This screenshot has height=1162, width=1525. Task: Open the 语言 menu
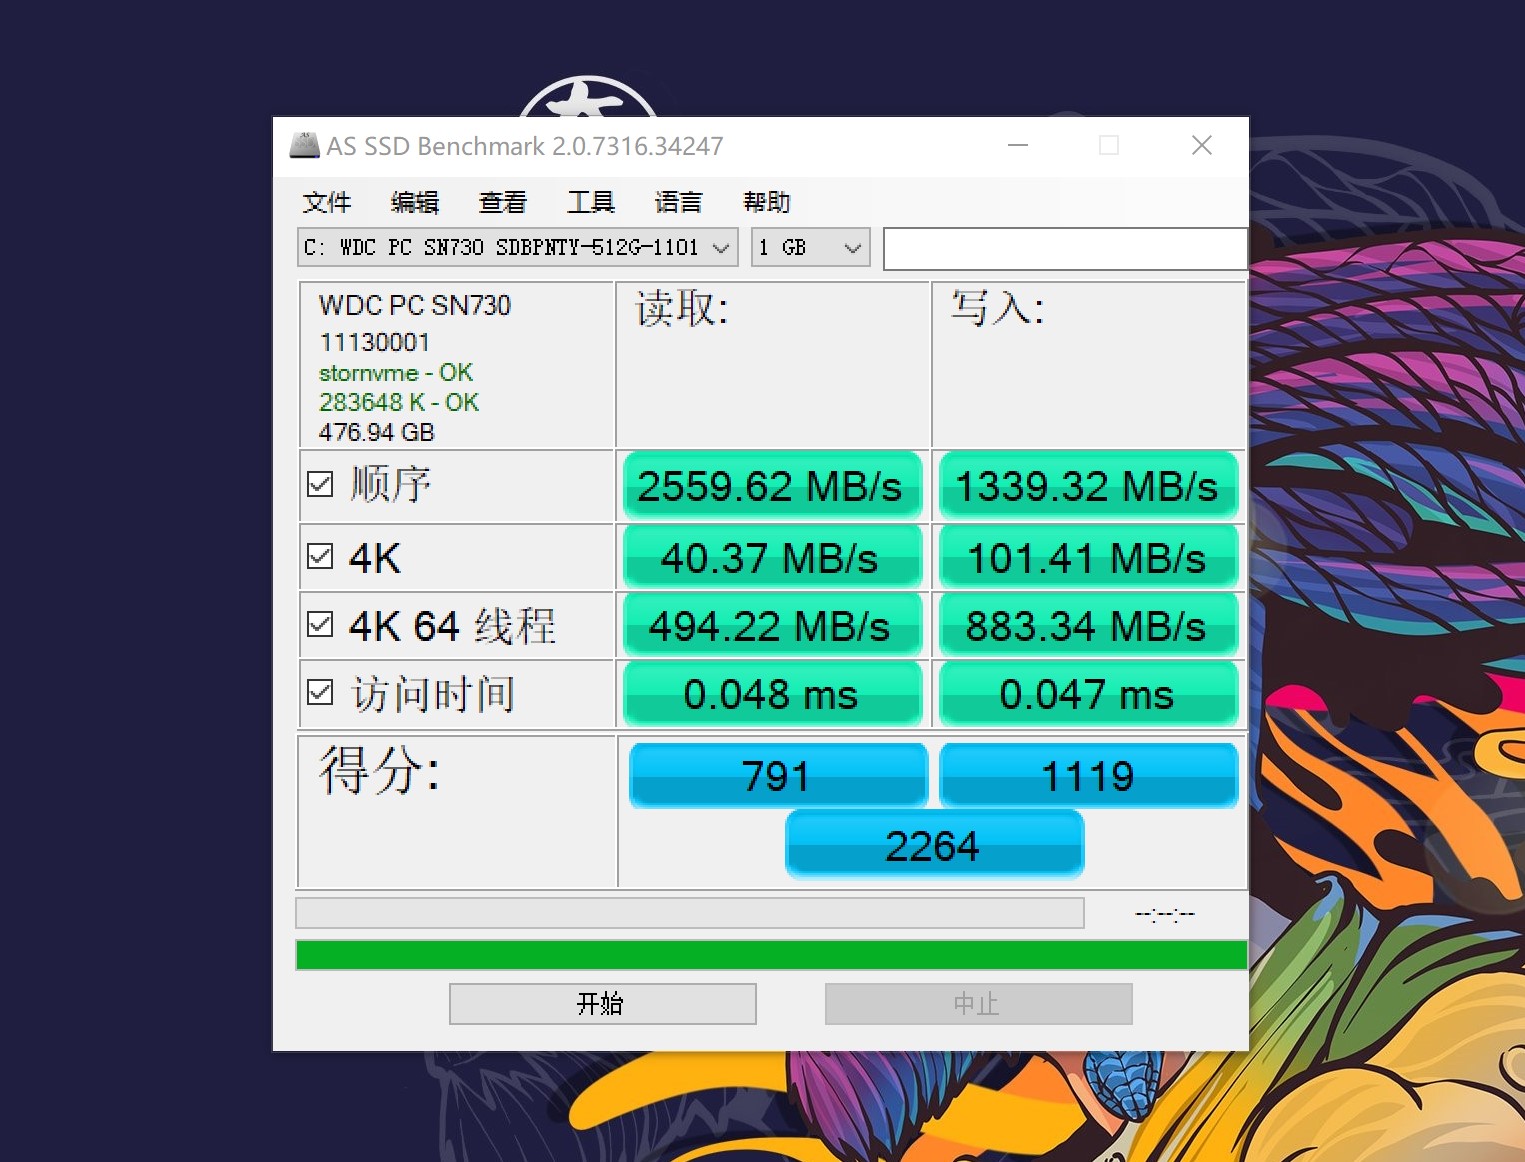(x=678, y=202)
